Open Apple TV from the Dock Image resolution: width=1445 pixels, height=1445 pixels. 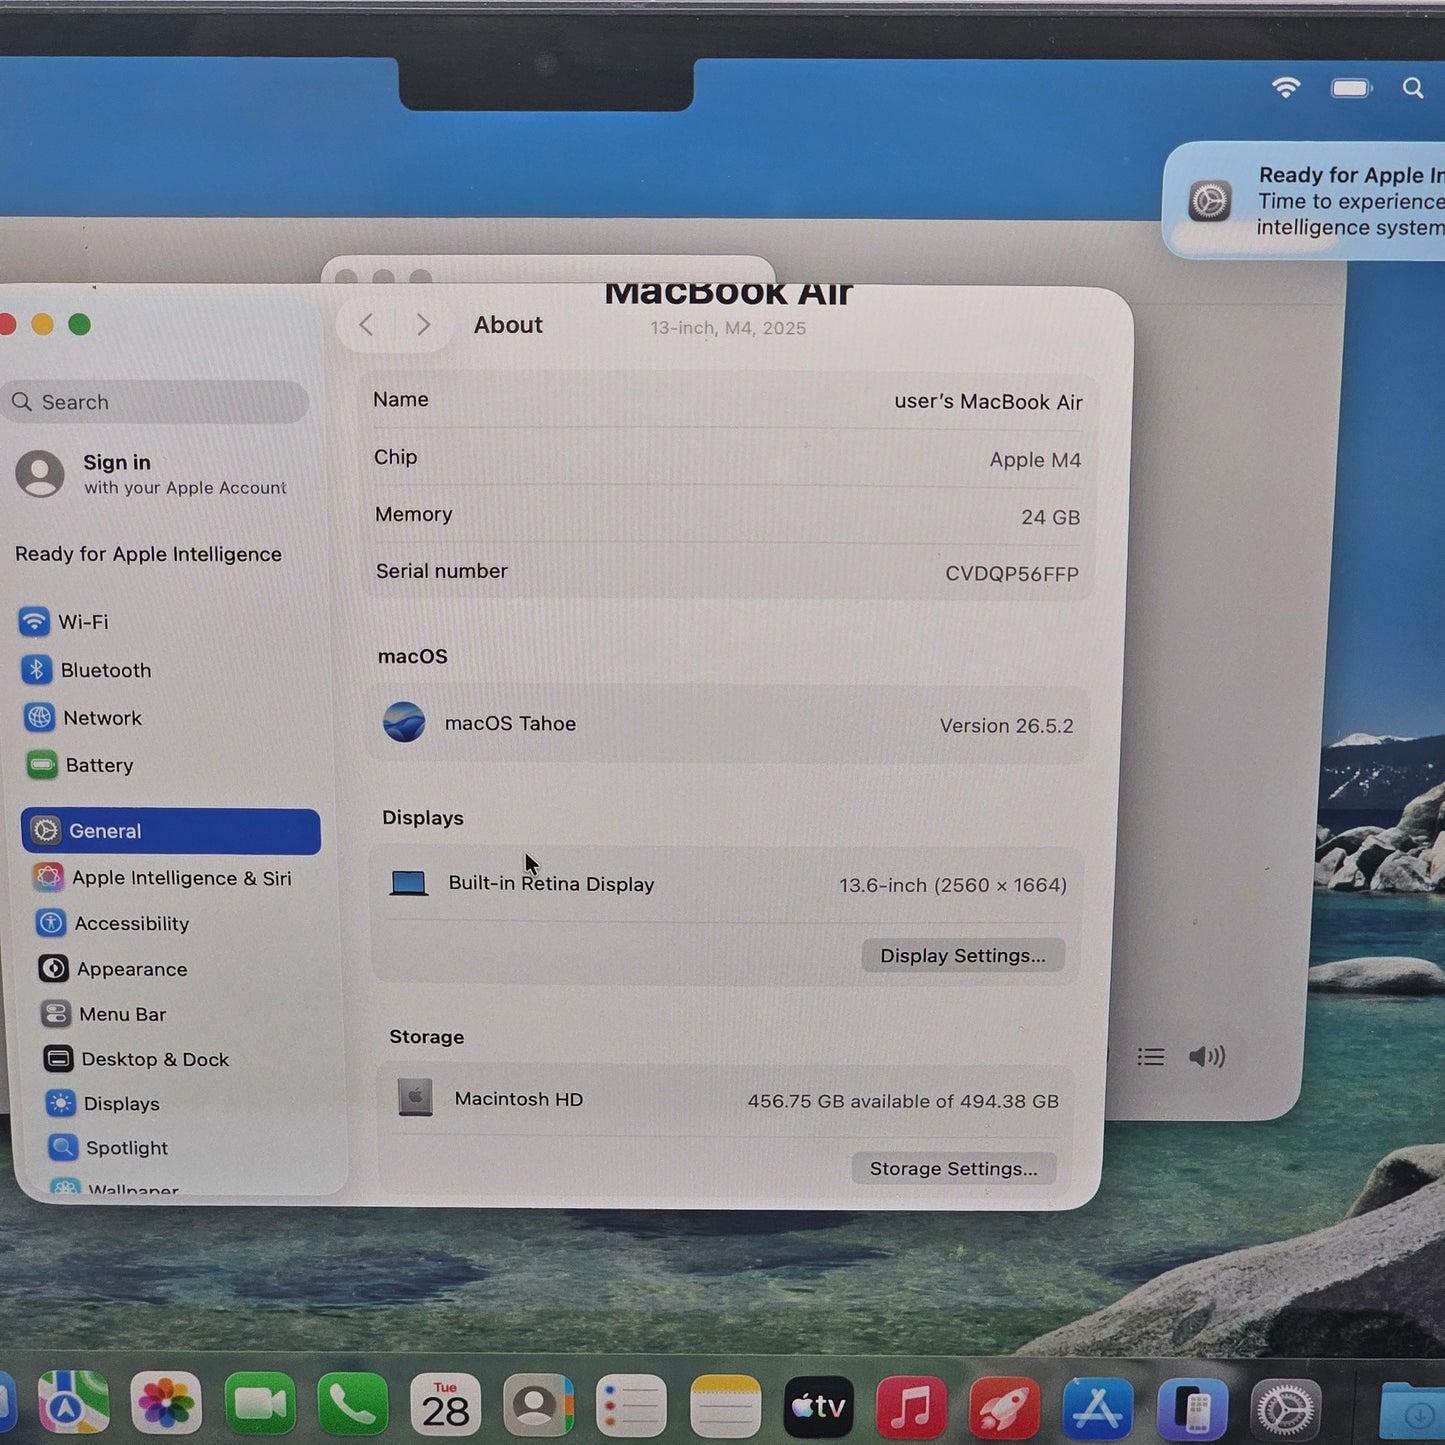click(x=818, y=1409)
